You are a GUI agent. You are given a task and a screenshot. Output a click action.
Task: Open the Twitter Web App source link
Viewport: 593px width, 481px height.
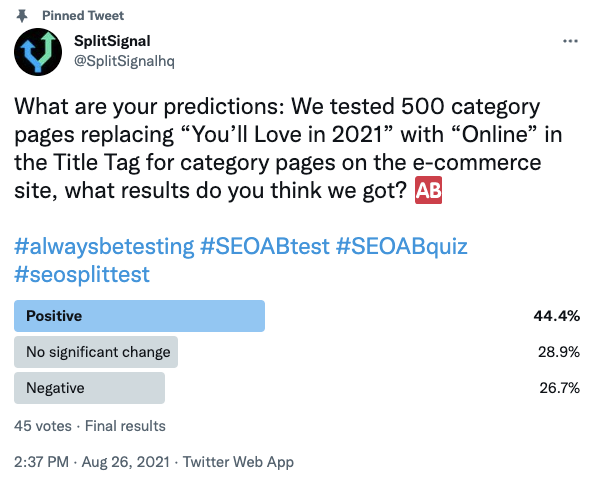(238, 462)
